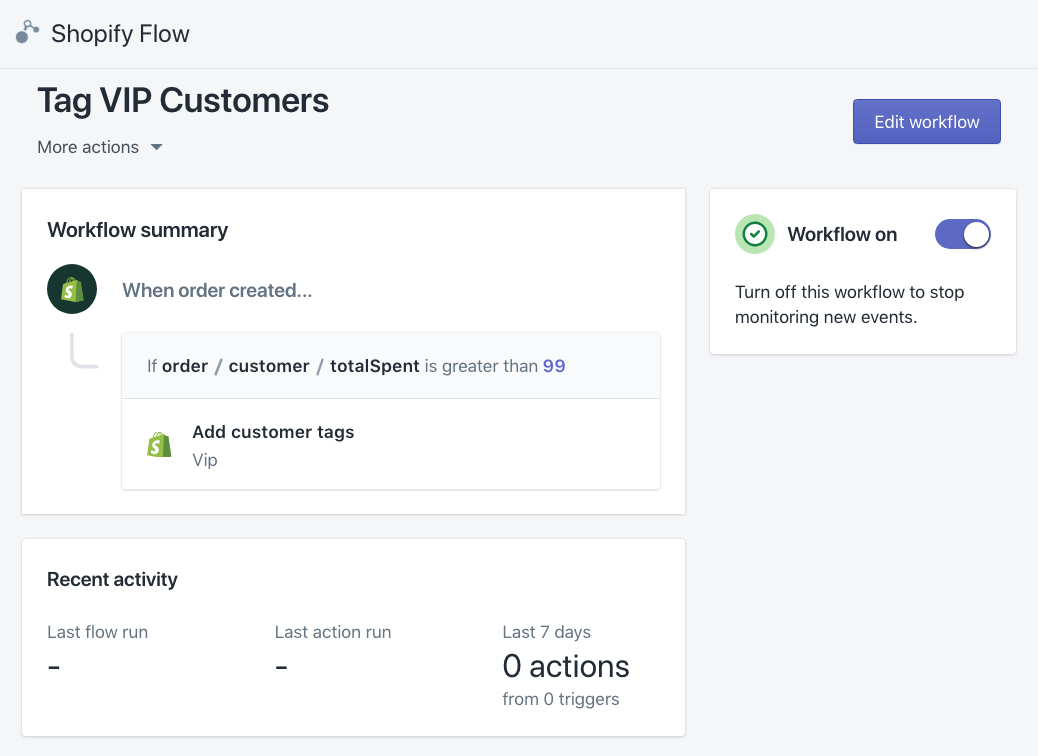Click the 'from 0 triggers' text
This screenshot has width=1038, height=756.
point(561,699)
